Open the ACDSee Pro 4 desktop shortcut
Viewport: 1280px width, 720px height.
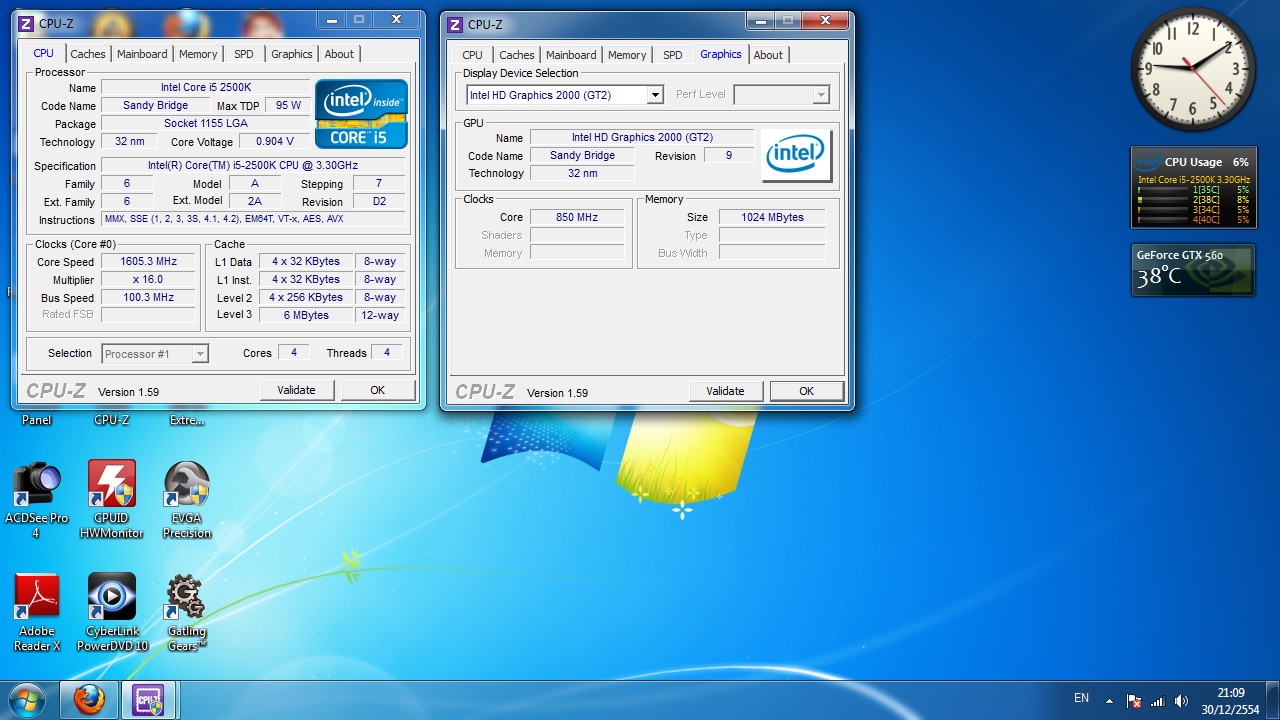37,499
